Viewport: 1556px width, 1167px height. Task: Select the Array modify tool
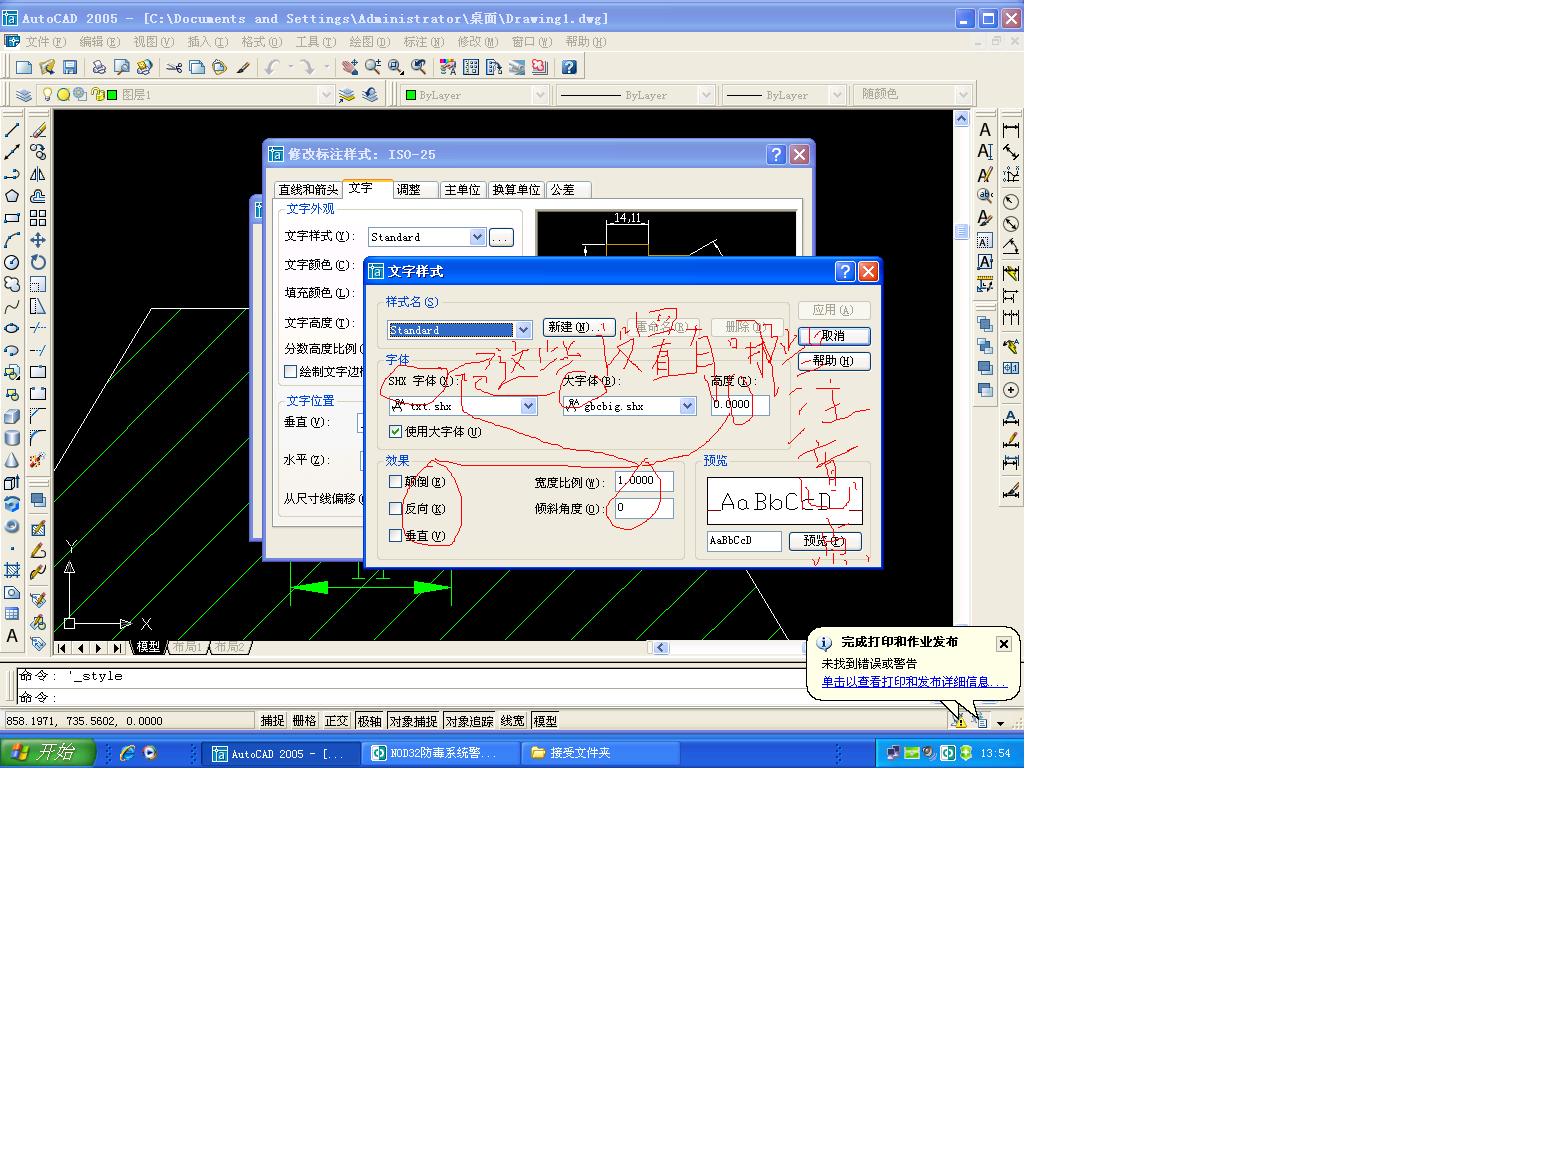[x=38, y=218]
